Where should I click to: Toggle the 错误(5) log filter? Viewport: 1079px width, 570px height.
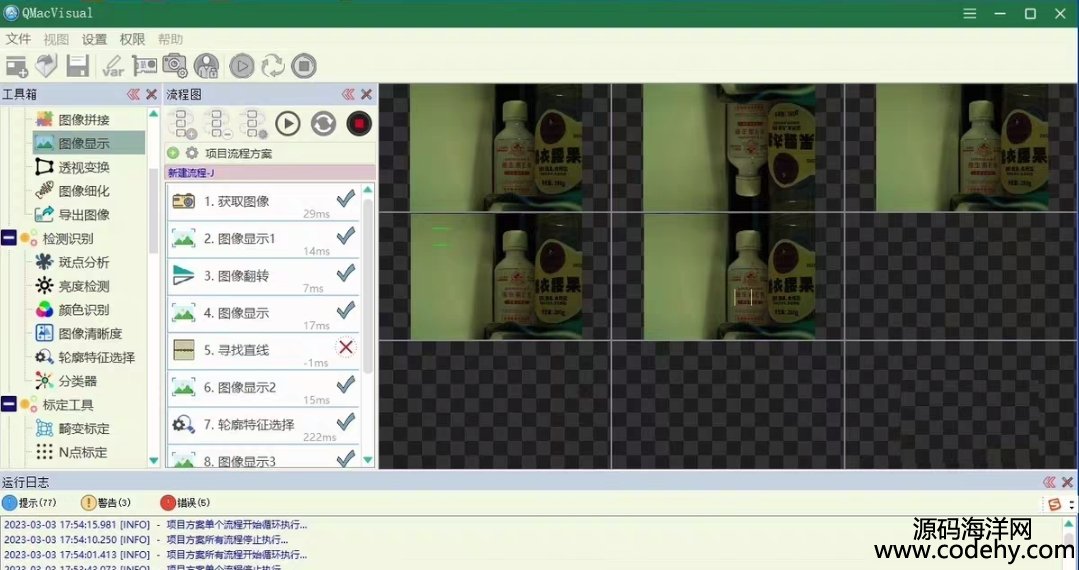click(185, 503)
